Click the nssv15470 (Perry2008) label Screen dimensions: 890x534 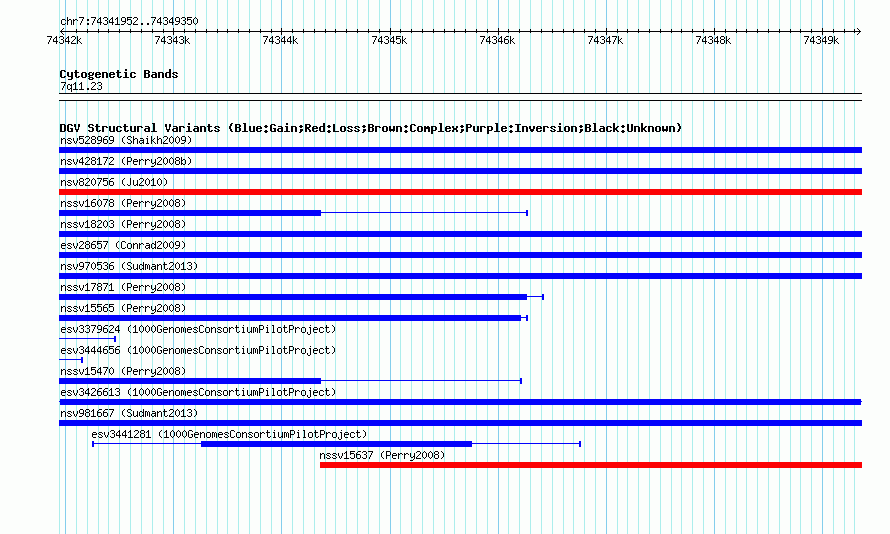coord(123,371)
